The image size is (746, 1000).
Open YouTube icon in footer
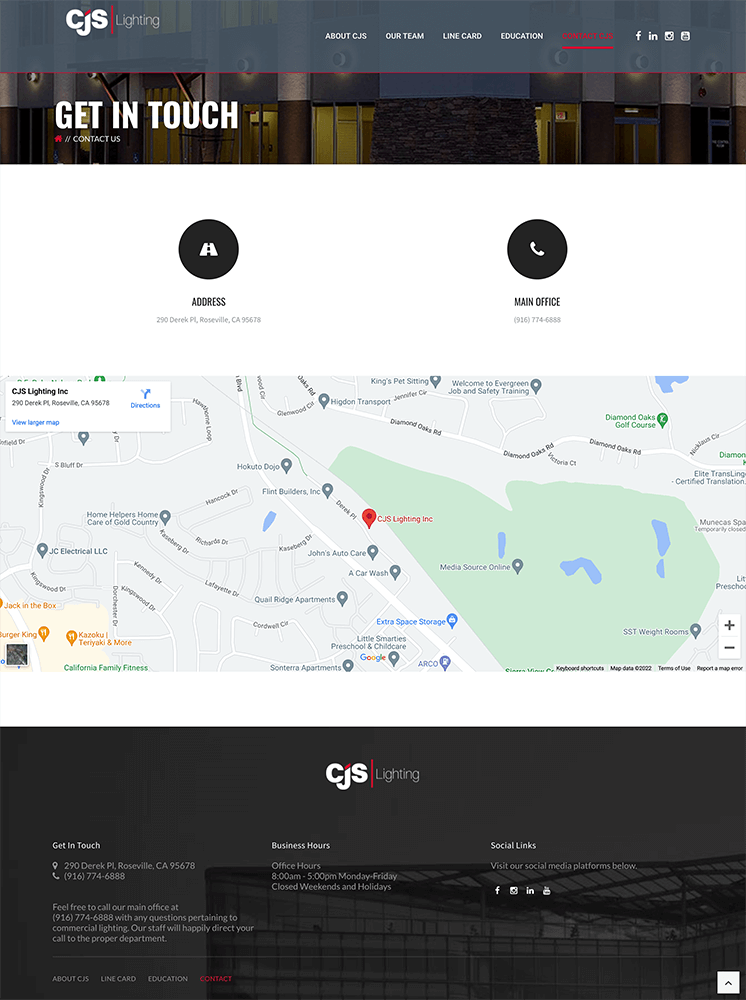click(x=546, y=890)
